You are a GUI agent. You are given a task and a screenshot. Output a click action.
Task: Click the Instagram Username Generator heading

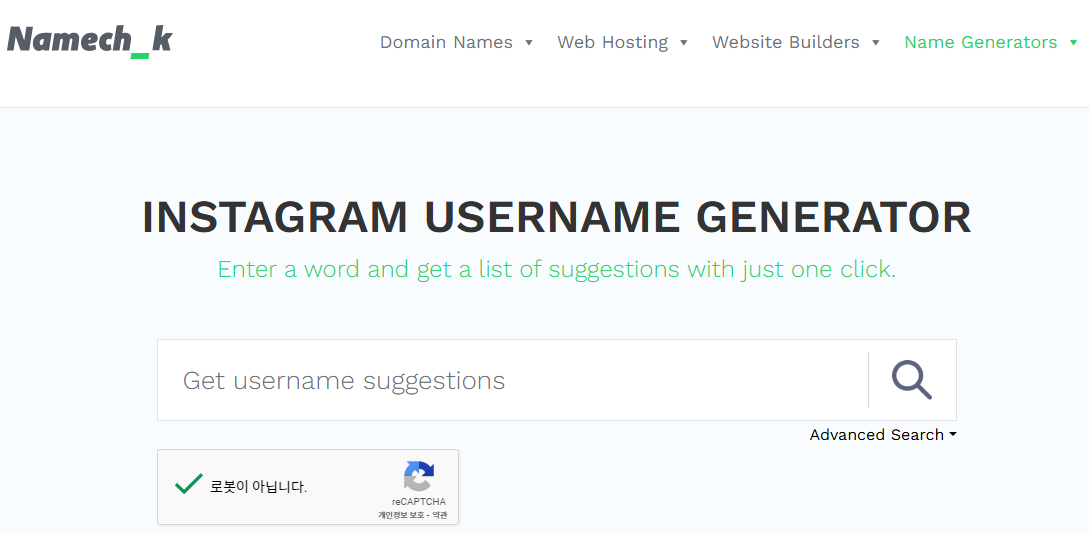click(556, 217)
